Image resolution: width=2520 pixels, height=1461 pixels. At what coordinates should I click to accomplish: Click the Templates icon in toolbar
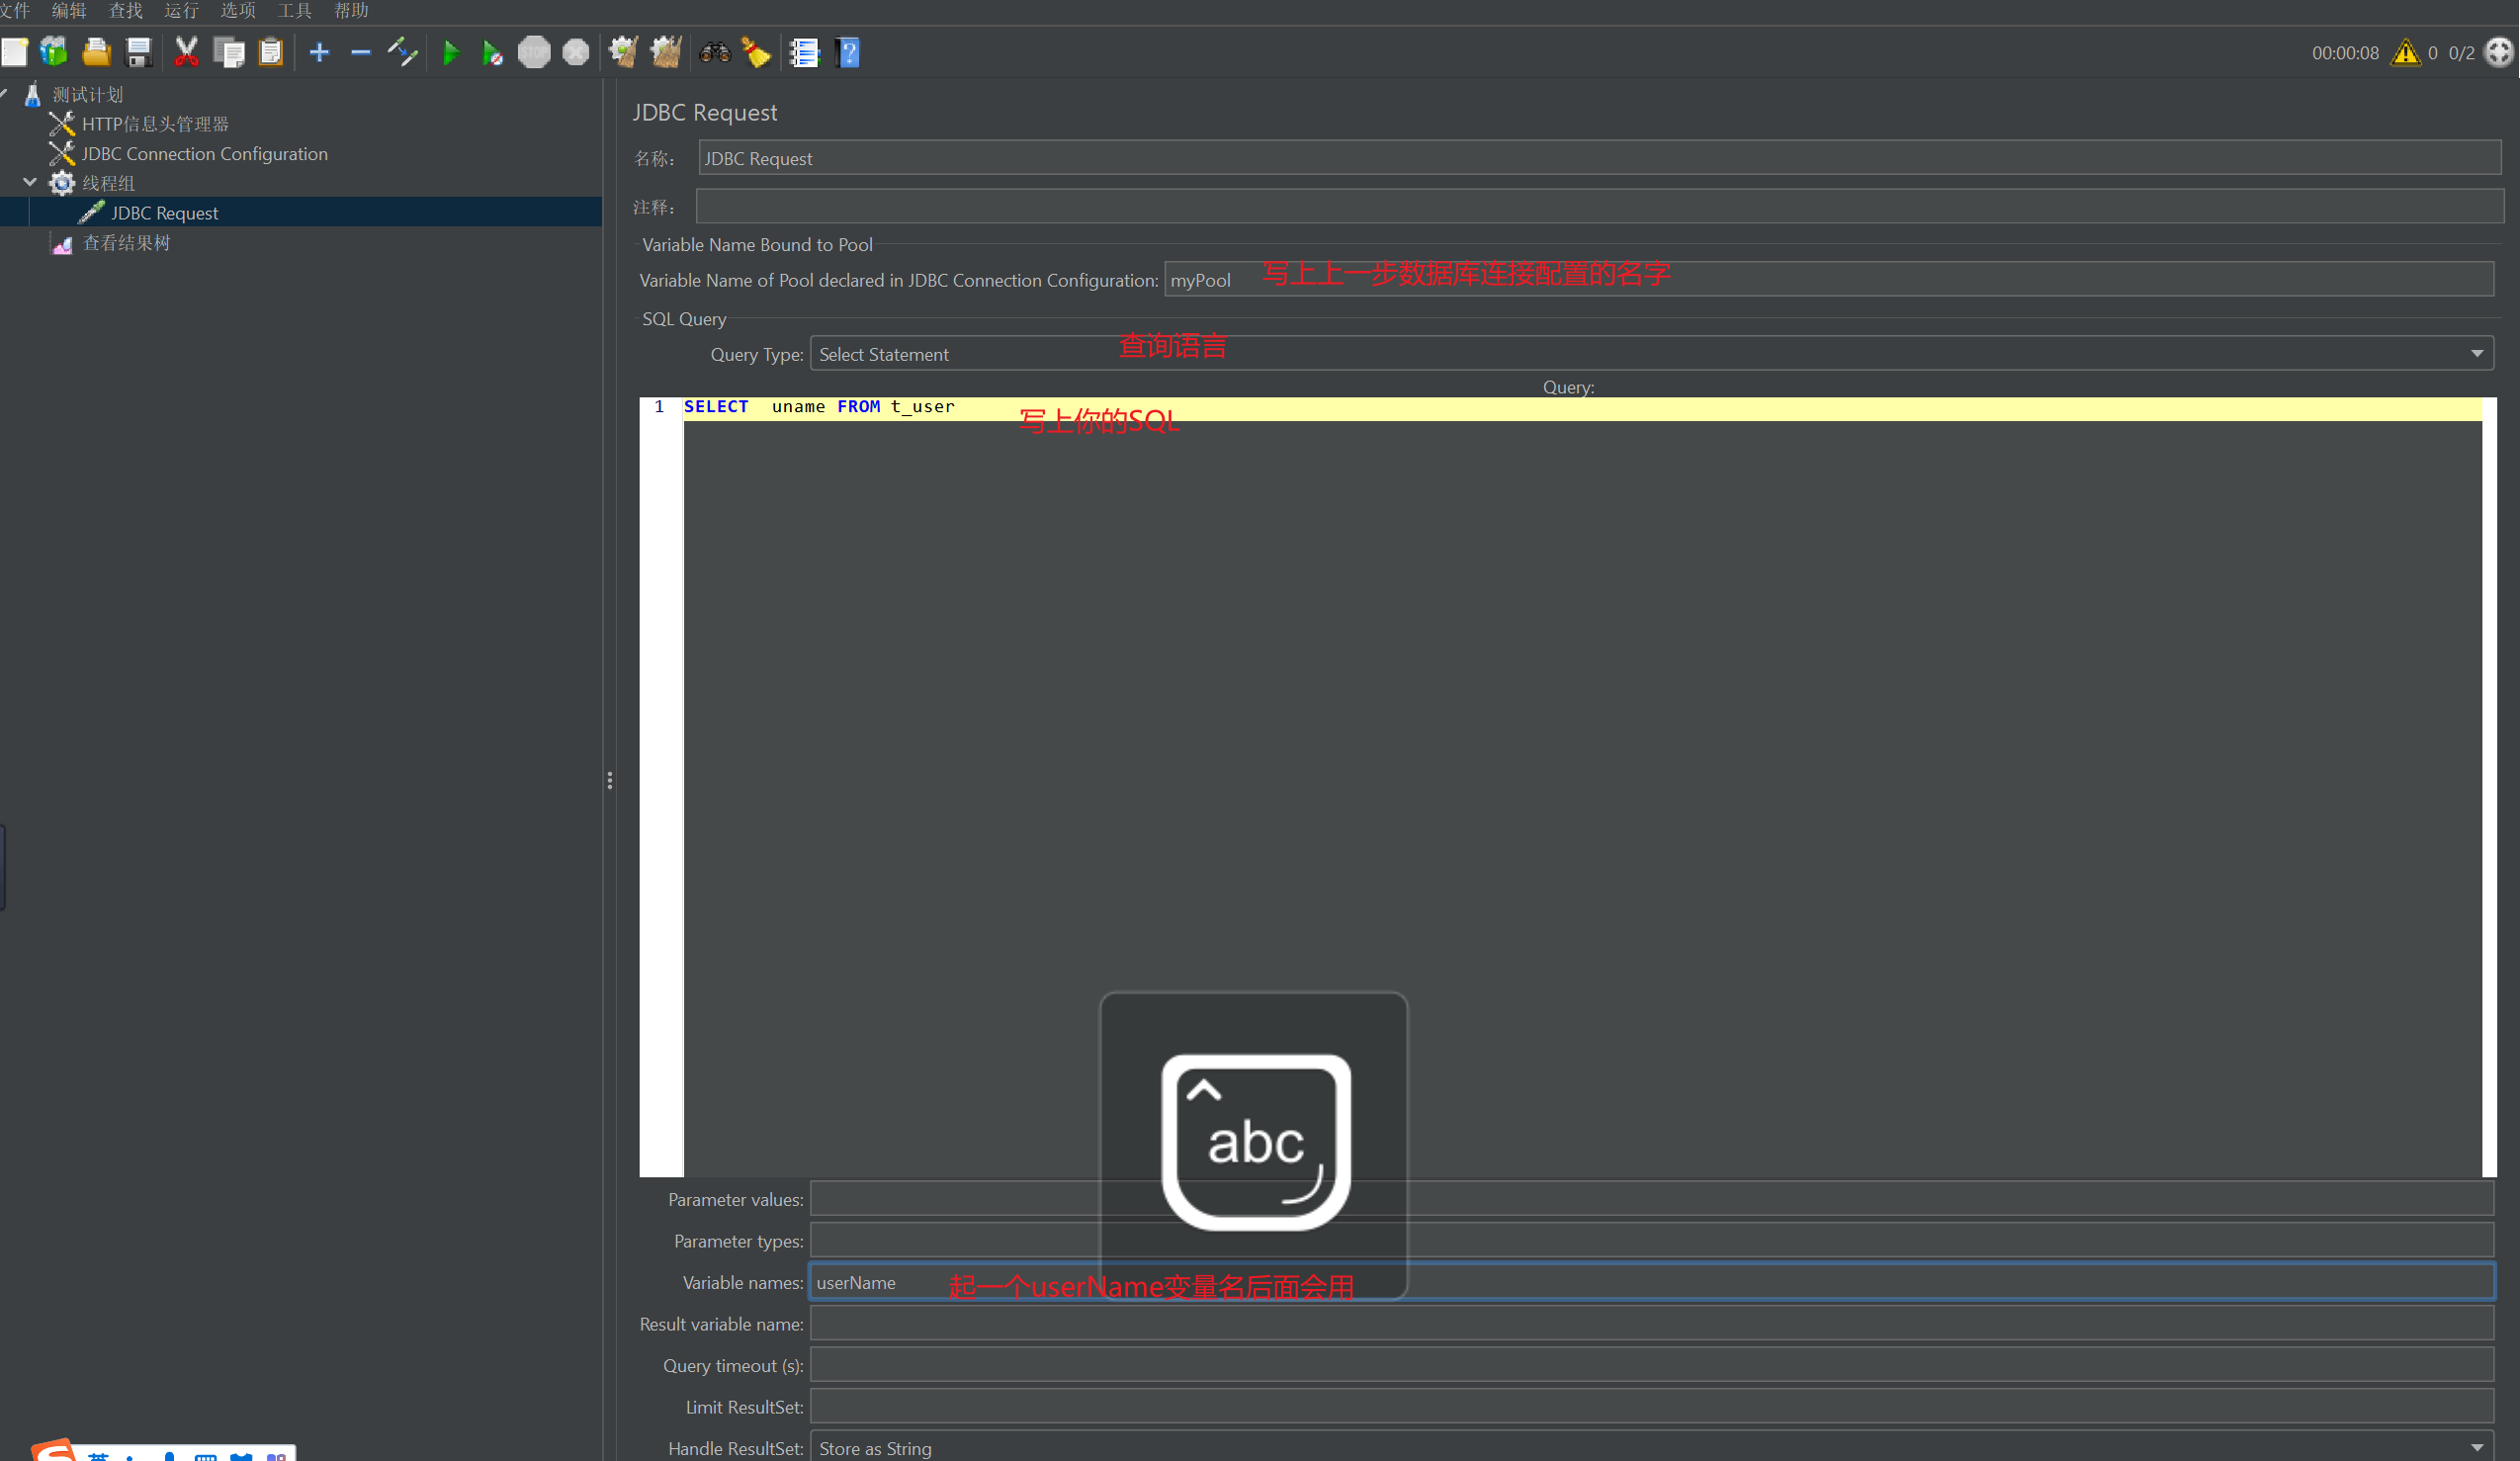[x=54, y=52]
